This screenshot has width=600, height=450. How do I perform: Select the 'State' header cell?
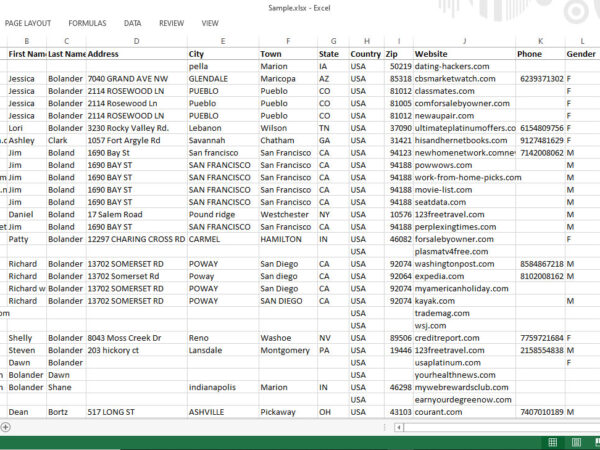[x=333, y=54]
